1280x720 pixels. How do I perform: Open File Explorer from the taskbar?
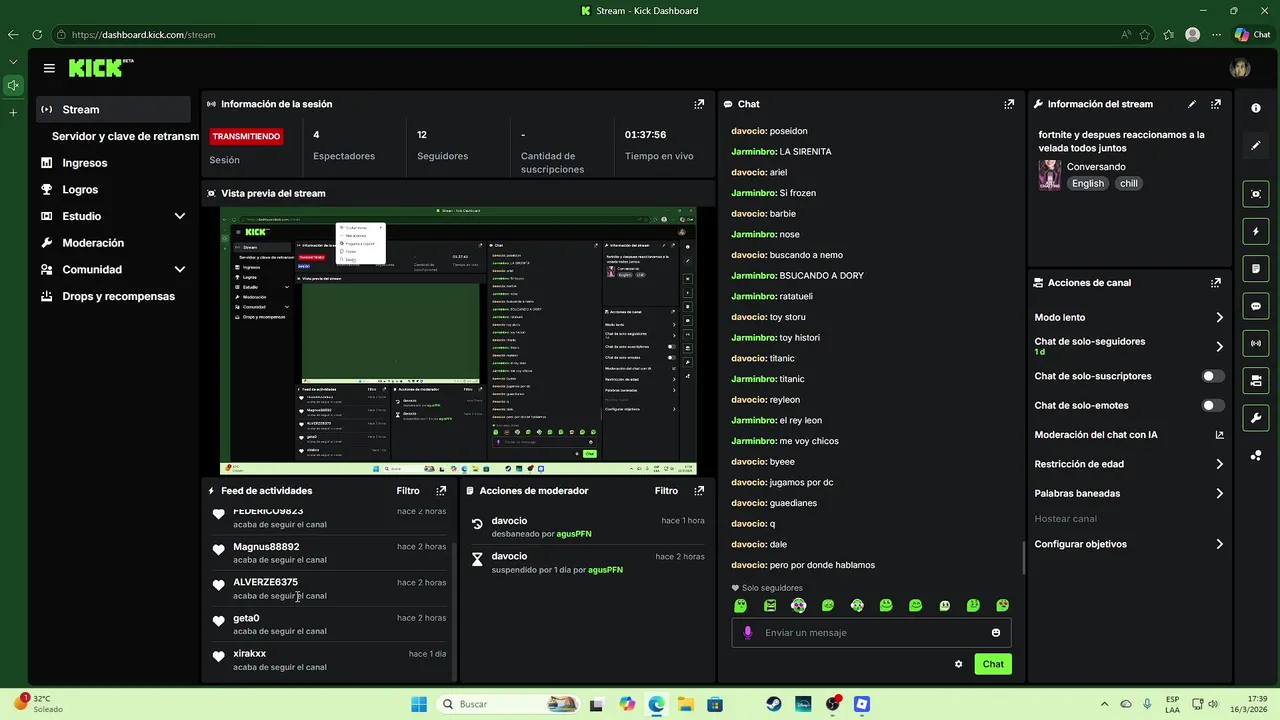pyautogui.click(x=686, y=704)
